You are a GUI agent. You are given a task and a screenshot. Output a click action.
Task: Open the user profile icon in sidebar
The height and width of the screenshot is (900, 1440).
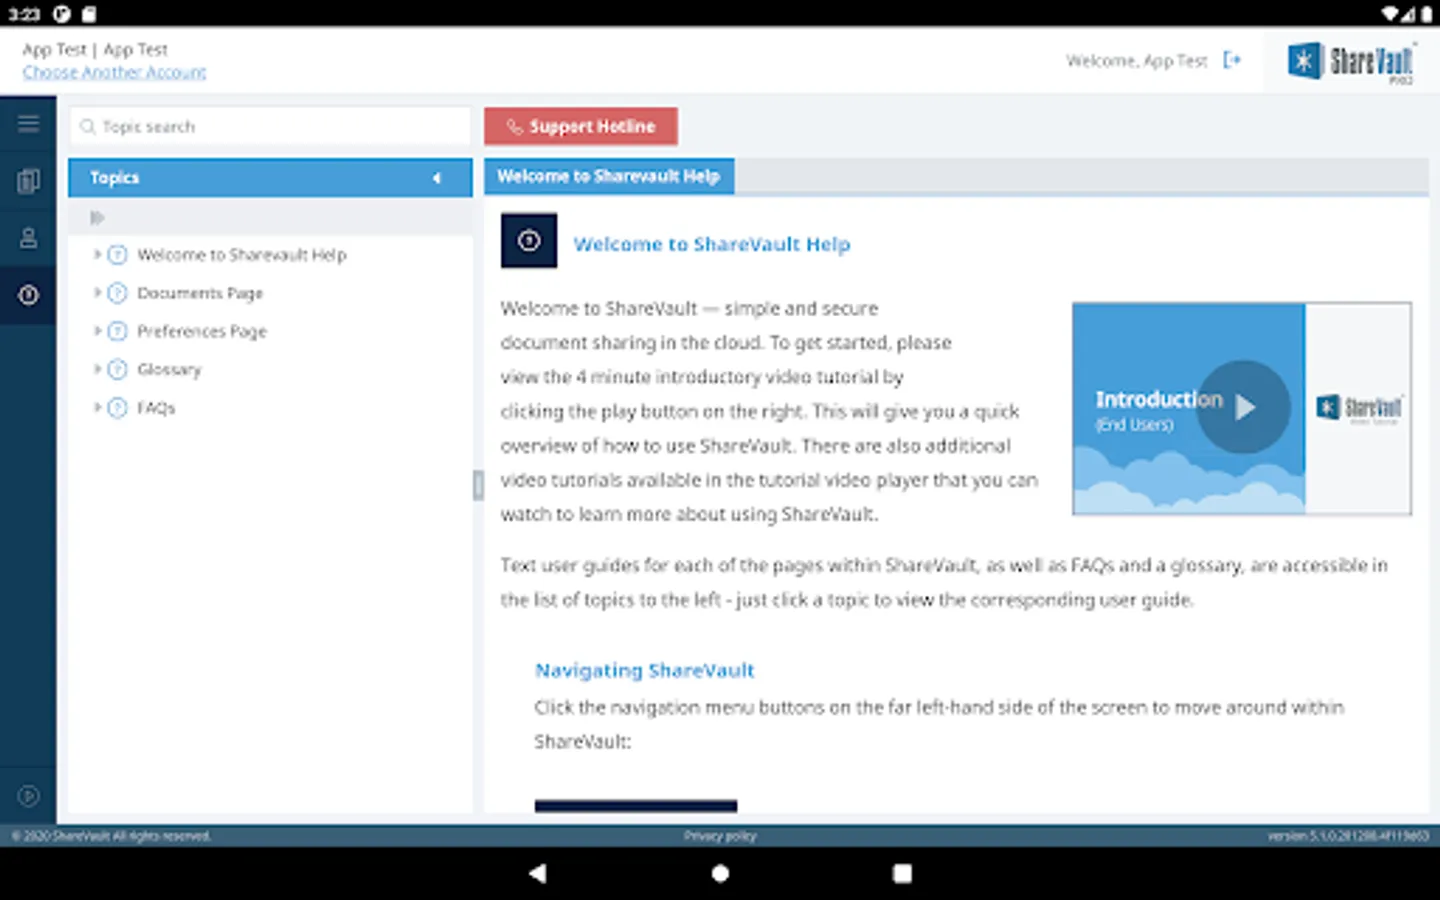(x=28, y=238)
